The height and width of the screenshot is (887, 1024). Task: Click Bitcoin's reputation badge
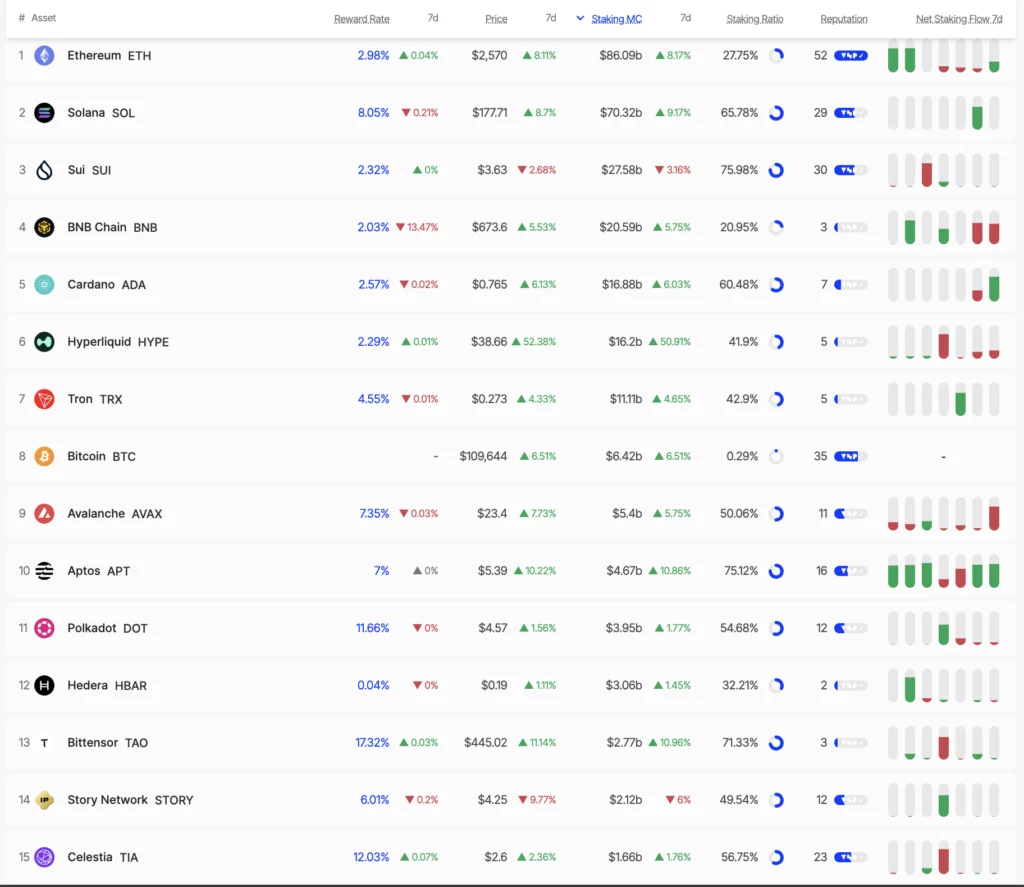pyautogui.click(x=851, y=457)
